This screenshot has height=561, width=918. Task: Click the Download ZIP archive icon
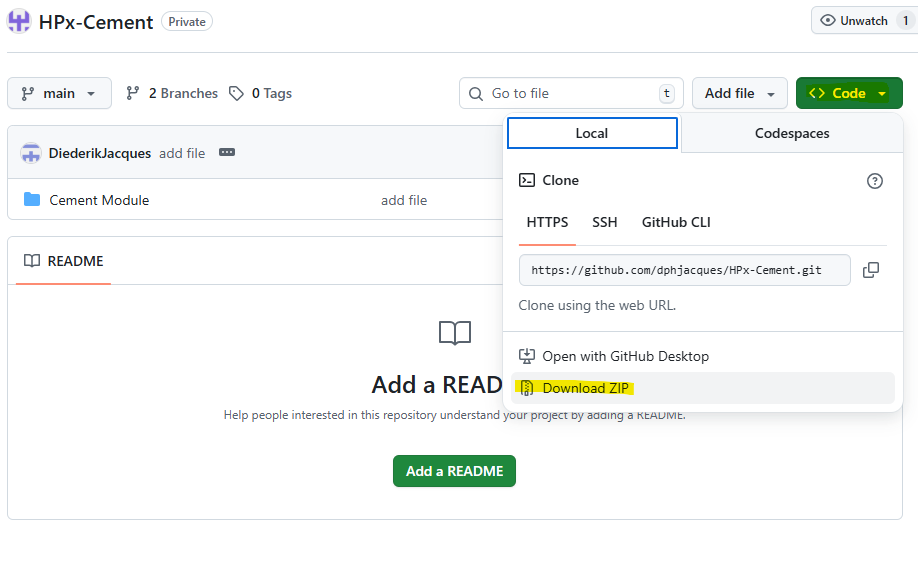[x=527, y=388]
